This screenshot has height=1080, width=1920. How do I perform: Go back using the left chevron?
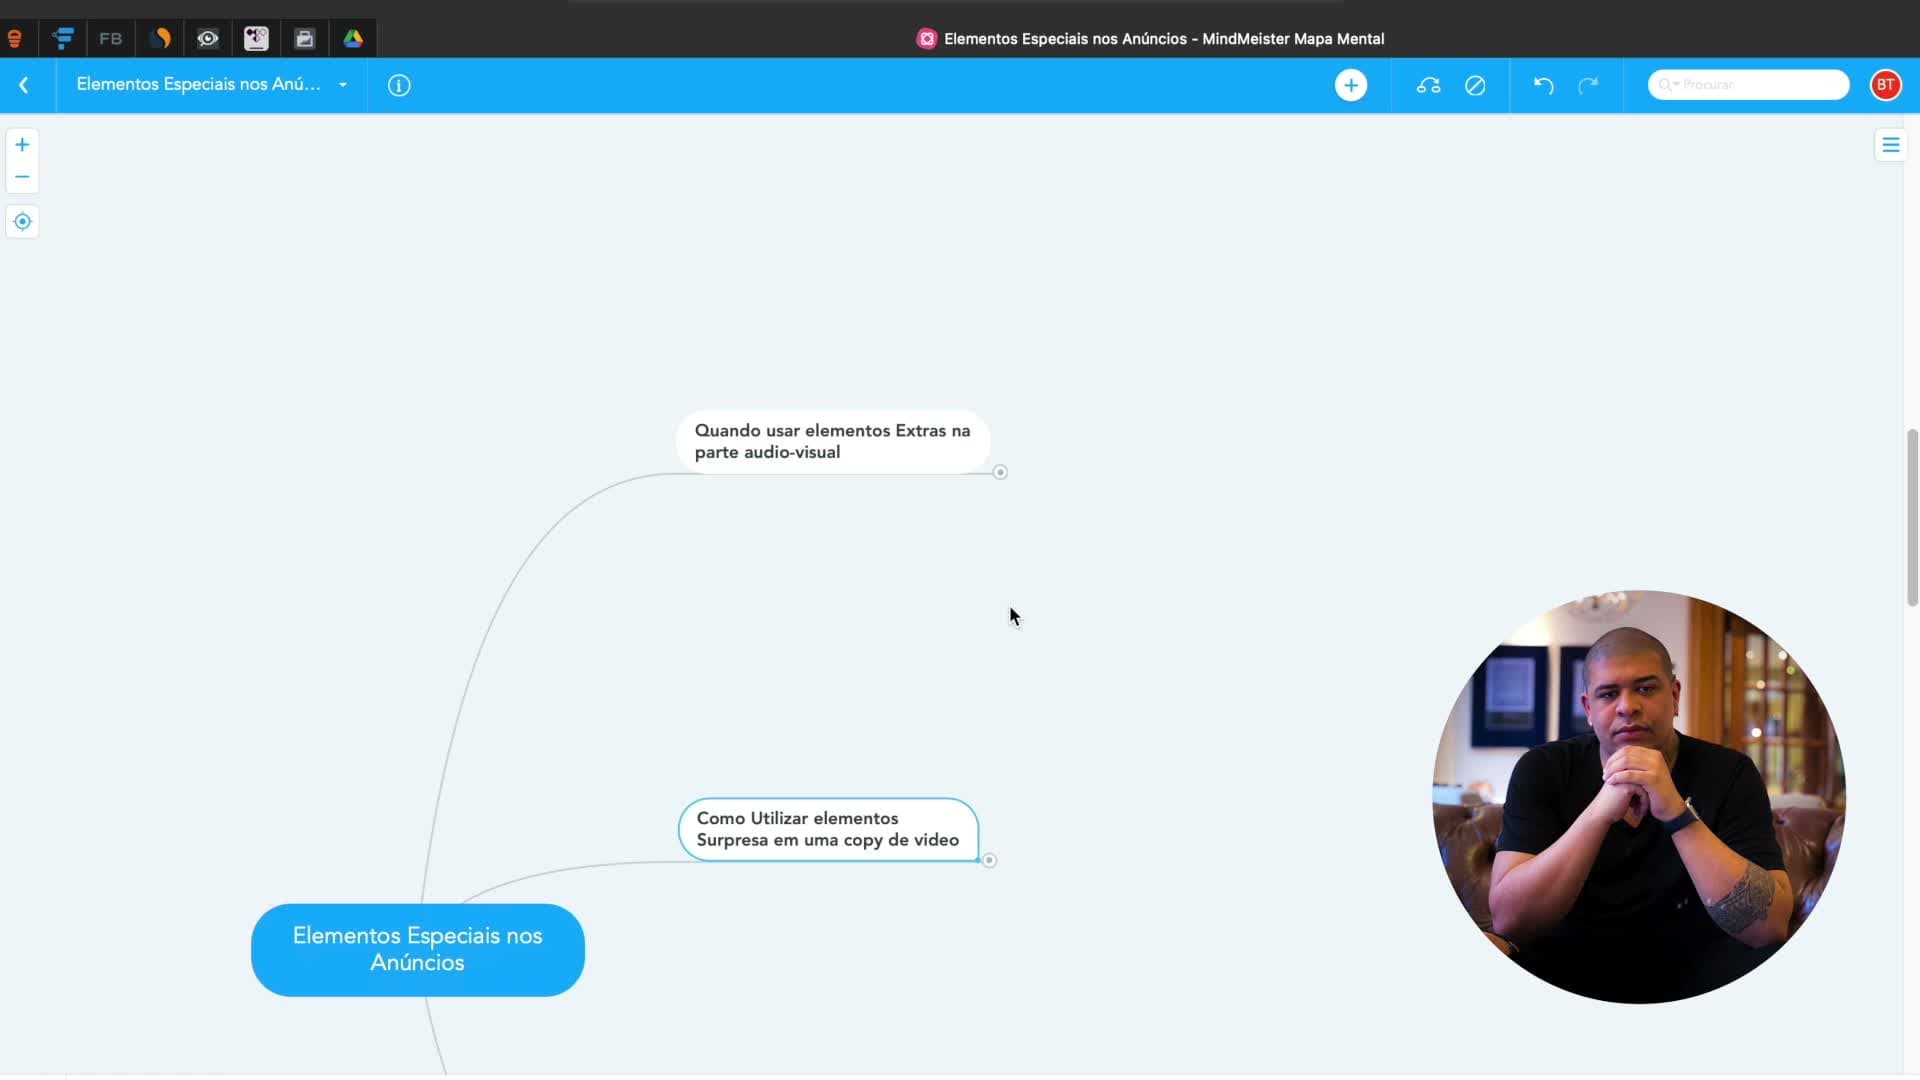(x=24, y=85)
